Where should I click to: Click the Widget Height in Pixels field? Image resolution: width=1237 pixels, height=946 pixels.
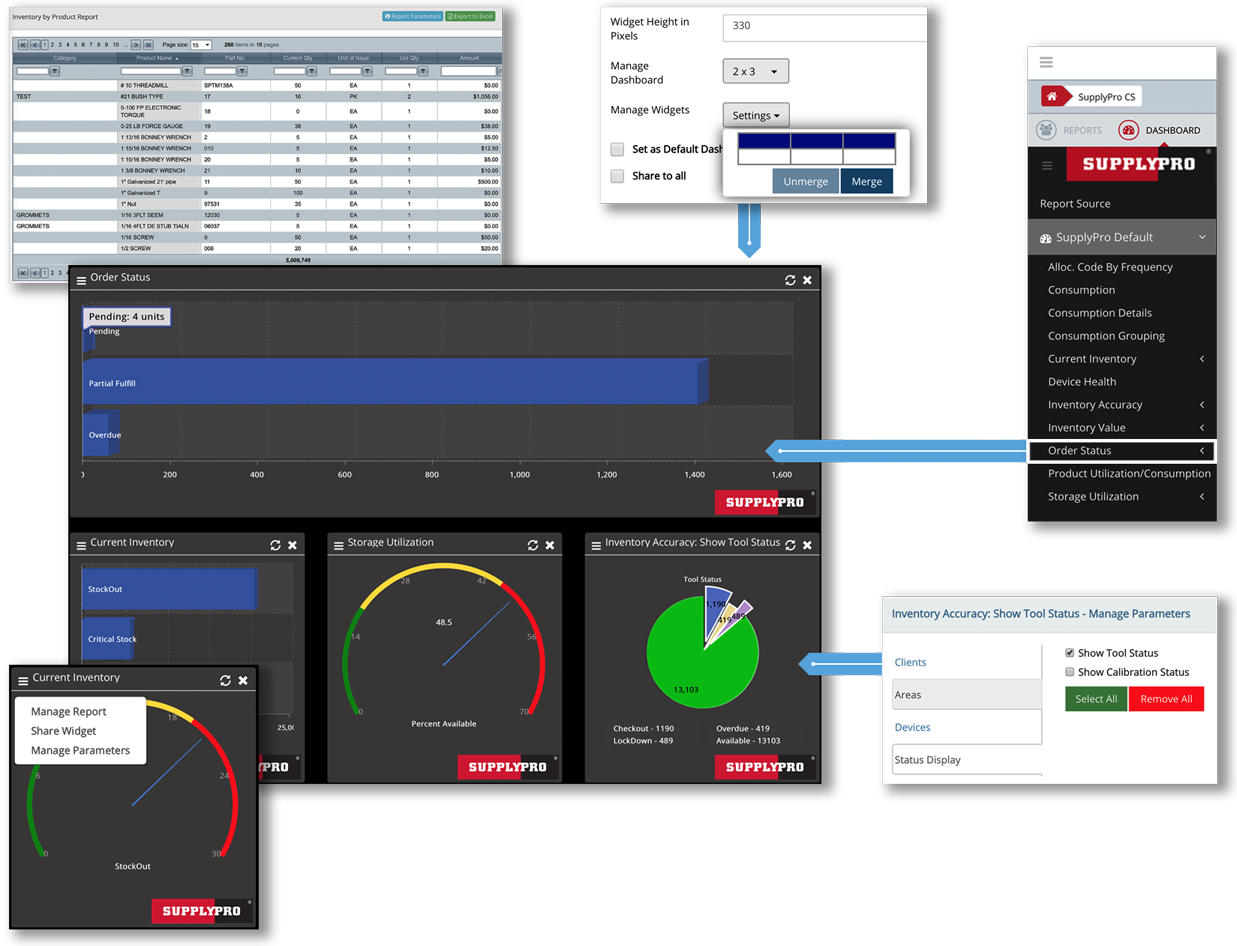825,26
